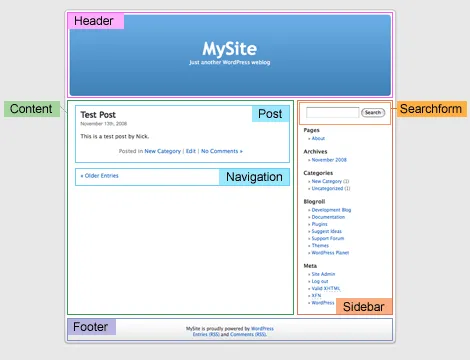Click the Log out link
Screen dimensions: 470x360
click(x=320, y=281)
